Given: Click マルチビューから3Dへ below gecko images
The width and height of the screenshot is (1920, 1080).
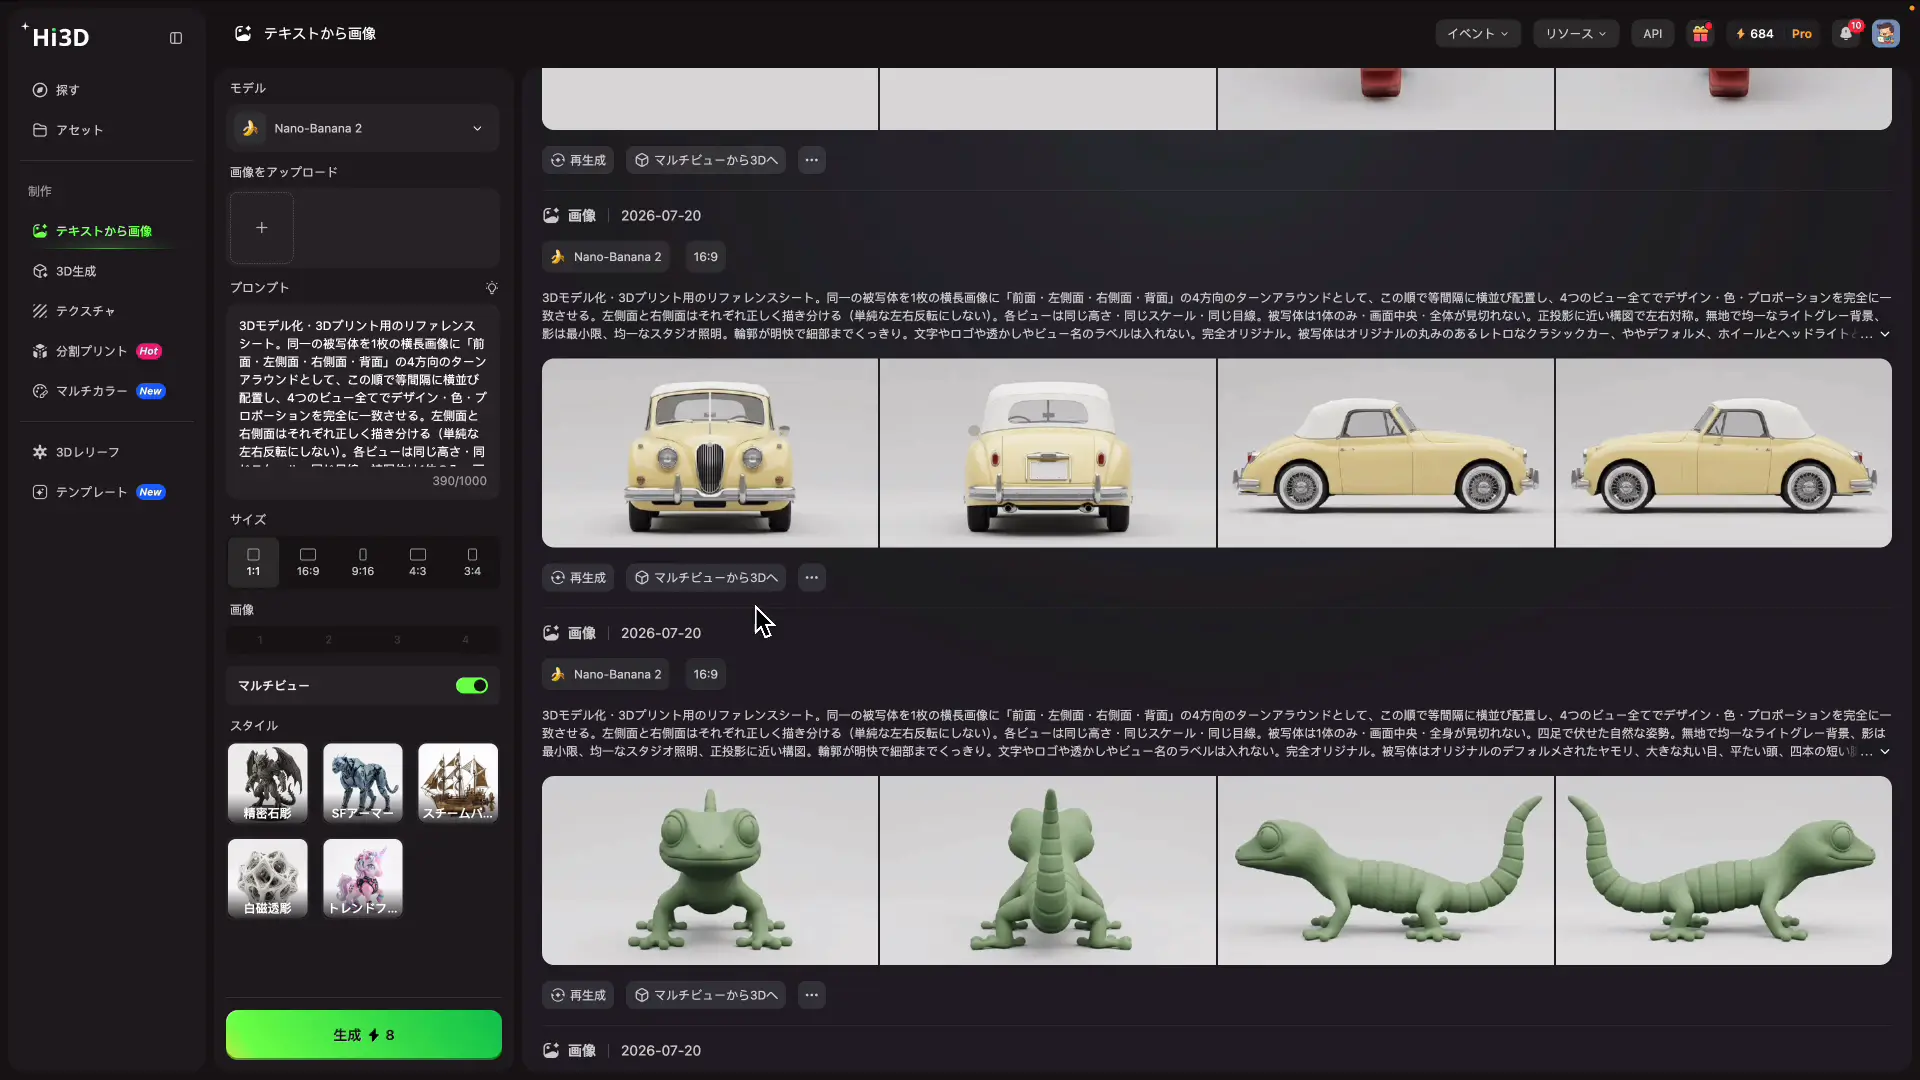Looking at the screenshot, I should [x=706, y=996].
